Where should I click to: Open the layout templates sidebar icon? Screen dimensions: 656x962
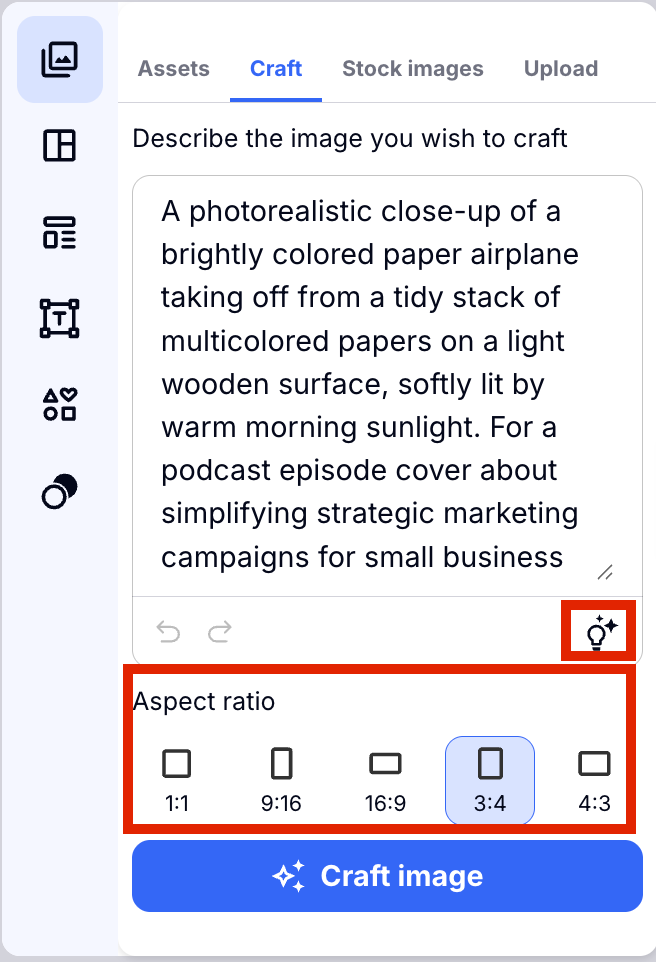60,146
